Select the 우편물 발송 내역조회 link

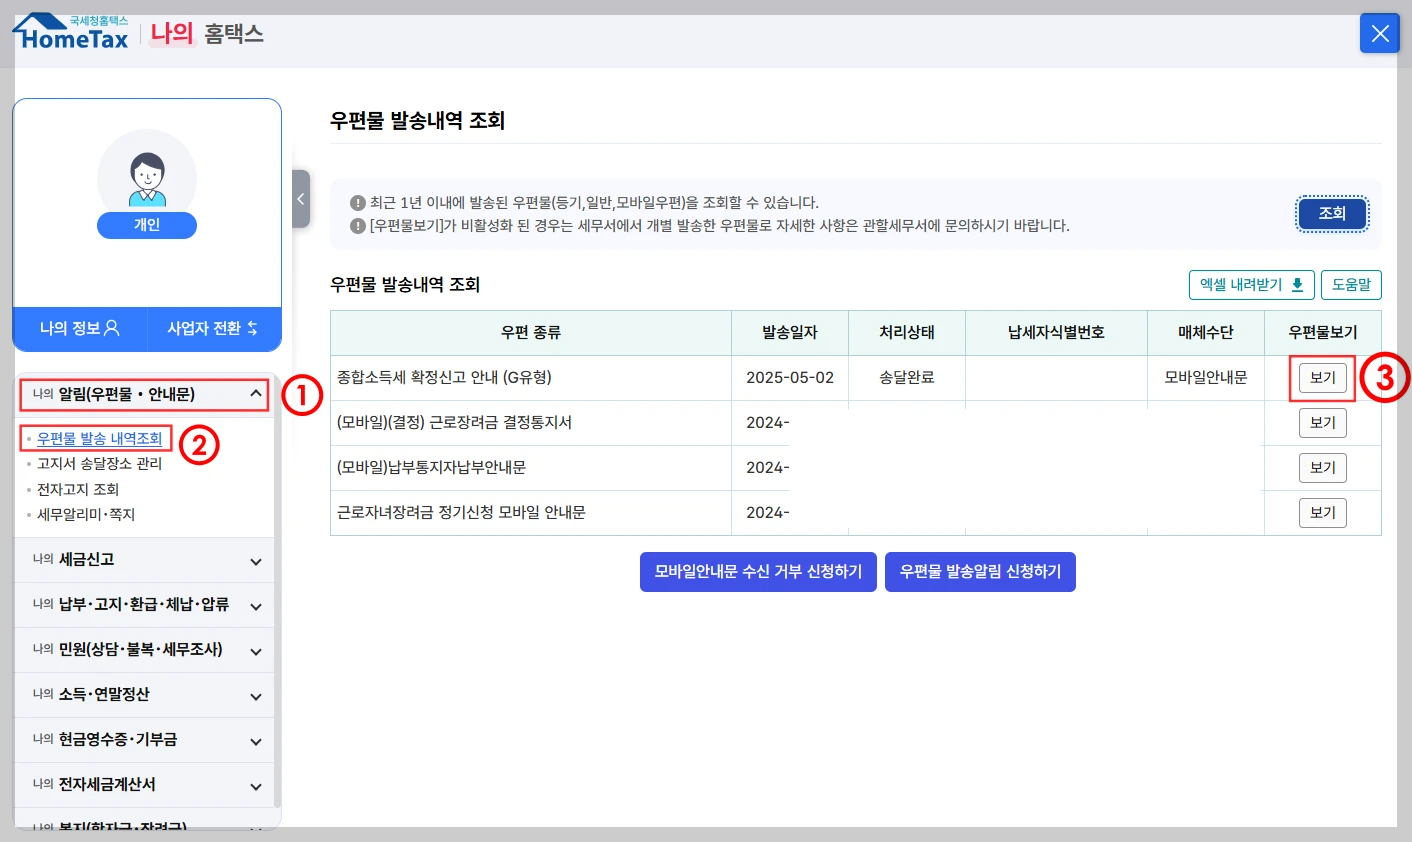[x=100, y=439]
